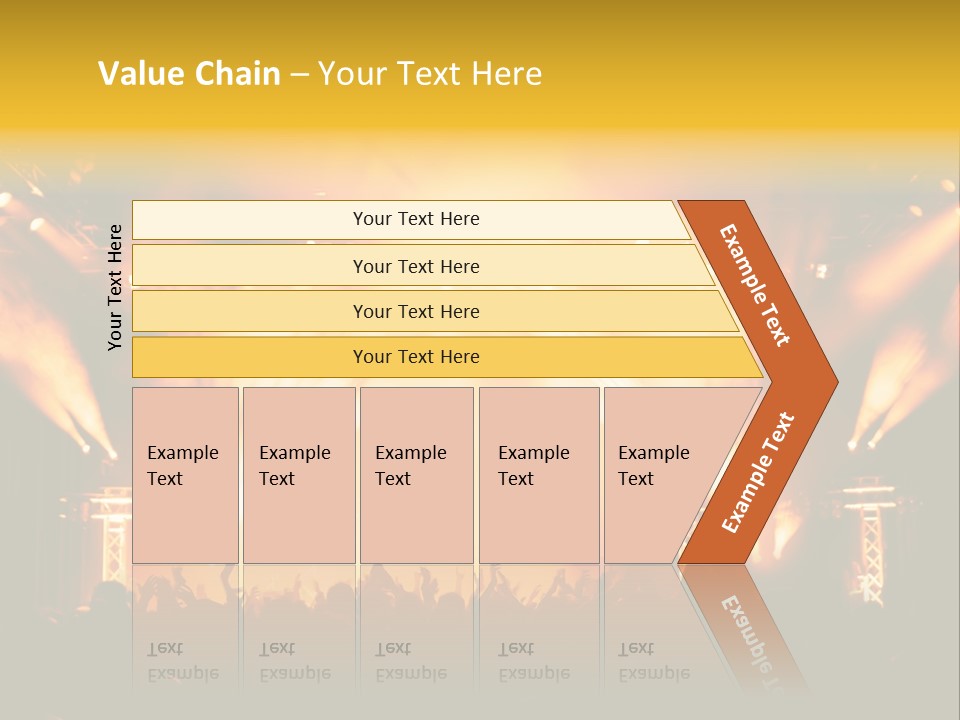Click the mirrored text beneath the middle box
This screenshot has width=960, height=720.
pos(410,662)
